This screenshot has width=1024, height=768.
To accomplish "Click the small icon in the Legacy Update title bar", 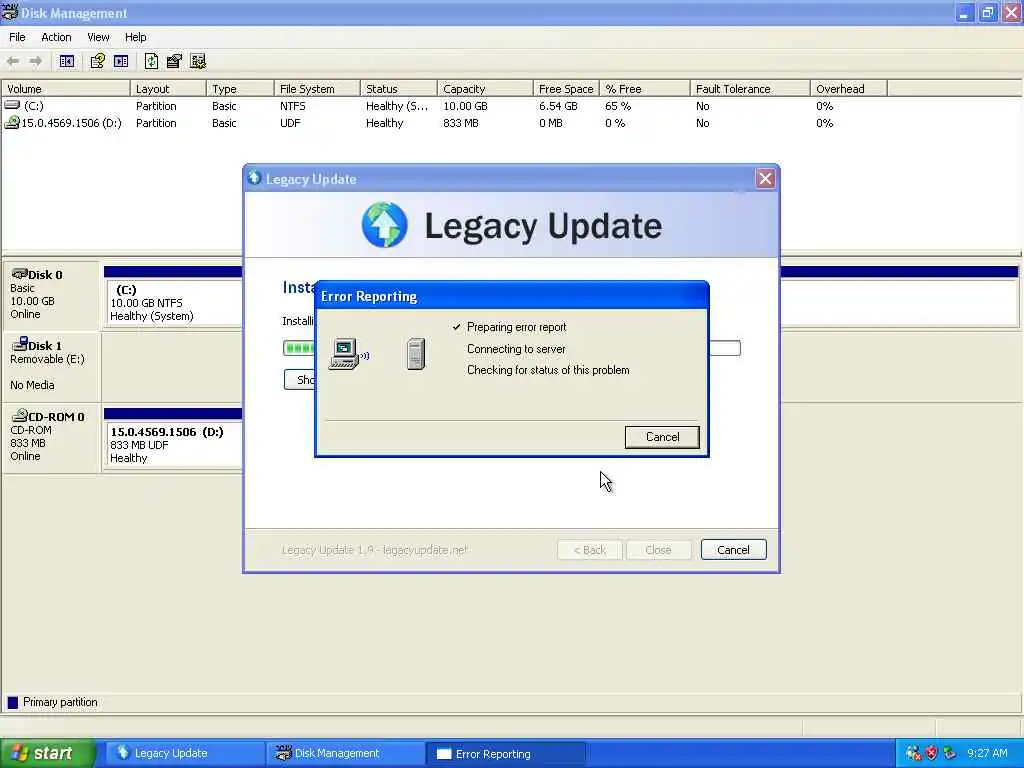I will click(255, 178).
